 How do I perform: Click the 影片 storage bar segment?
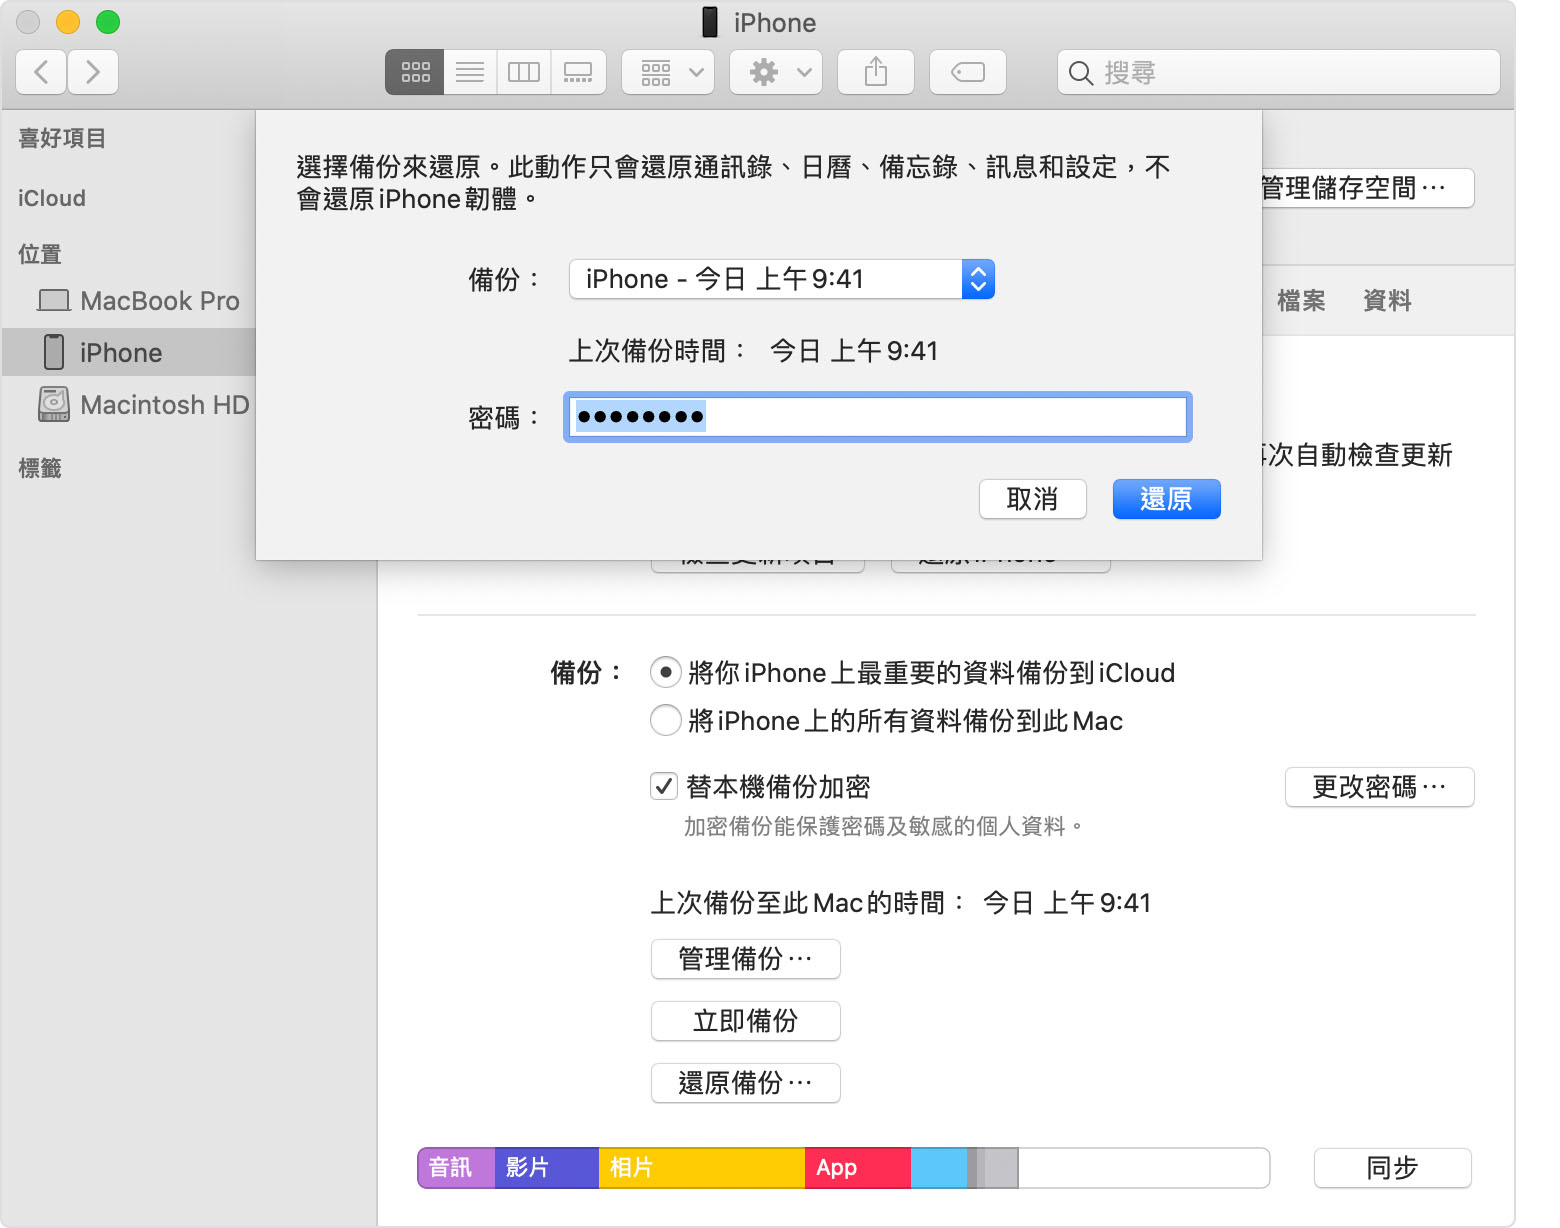[547, 1168]
